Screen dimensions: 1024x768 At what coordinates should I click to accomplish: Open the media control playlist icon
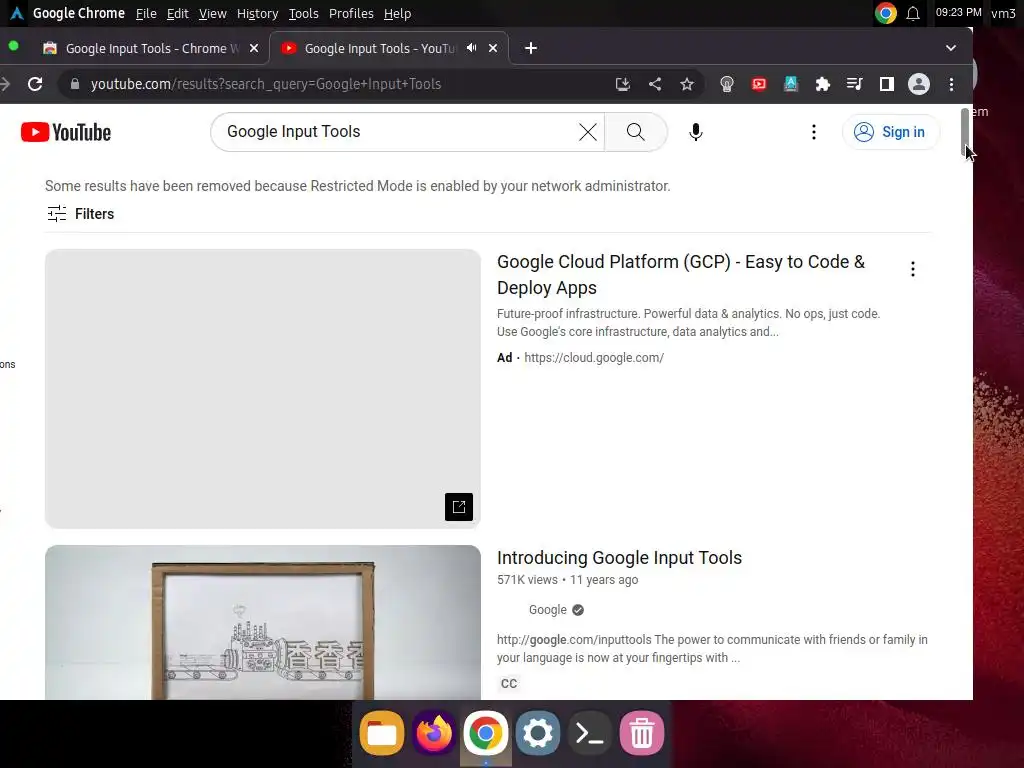[x=854, y=84]
